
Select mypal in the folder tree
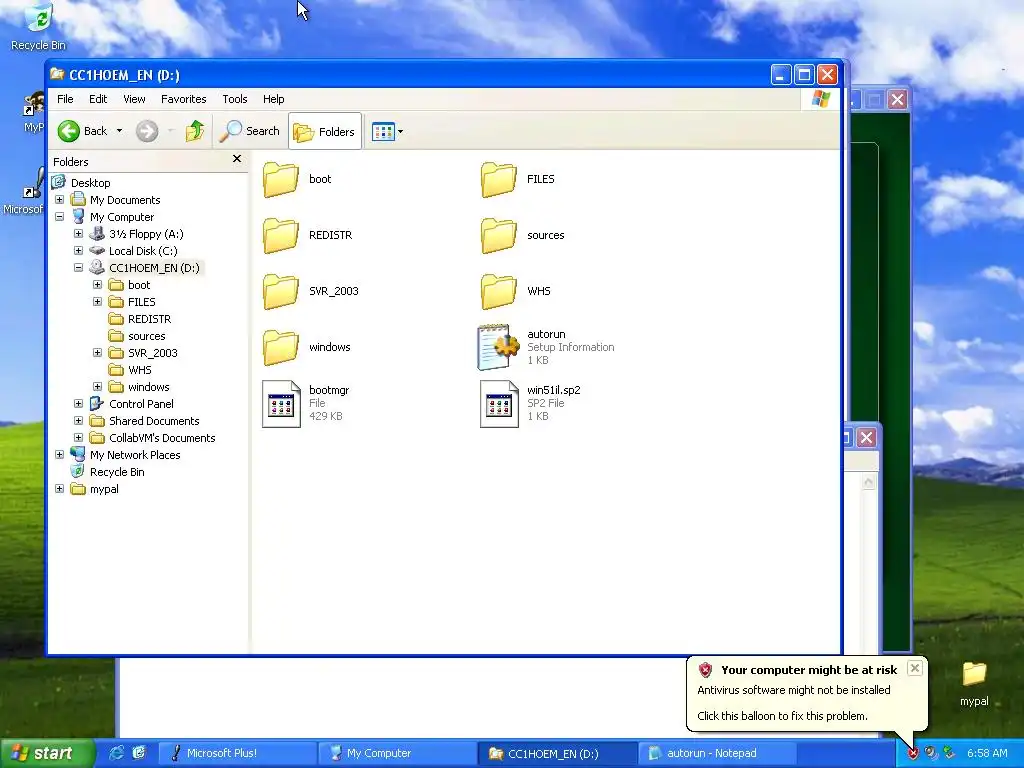click(104, 488)
